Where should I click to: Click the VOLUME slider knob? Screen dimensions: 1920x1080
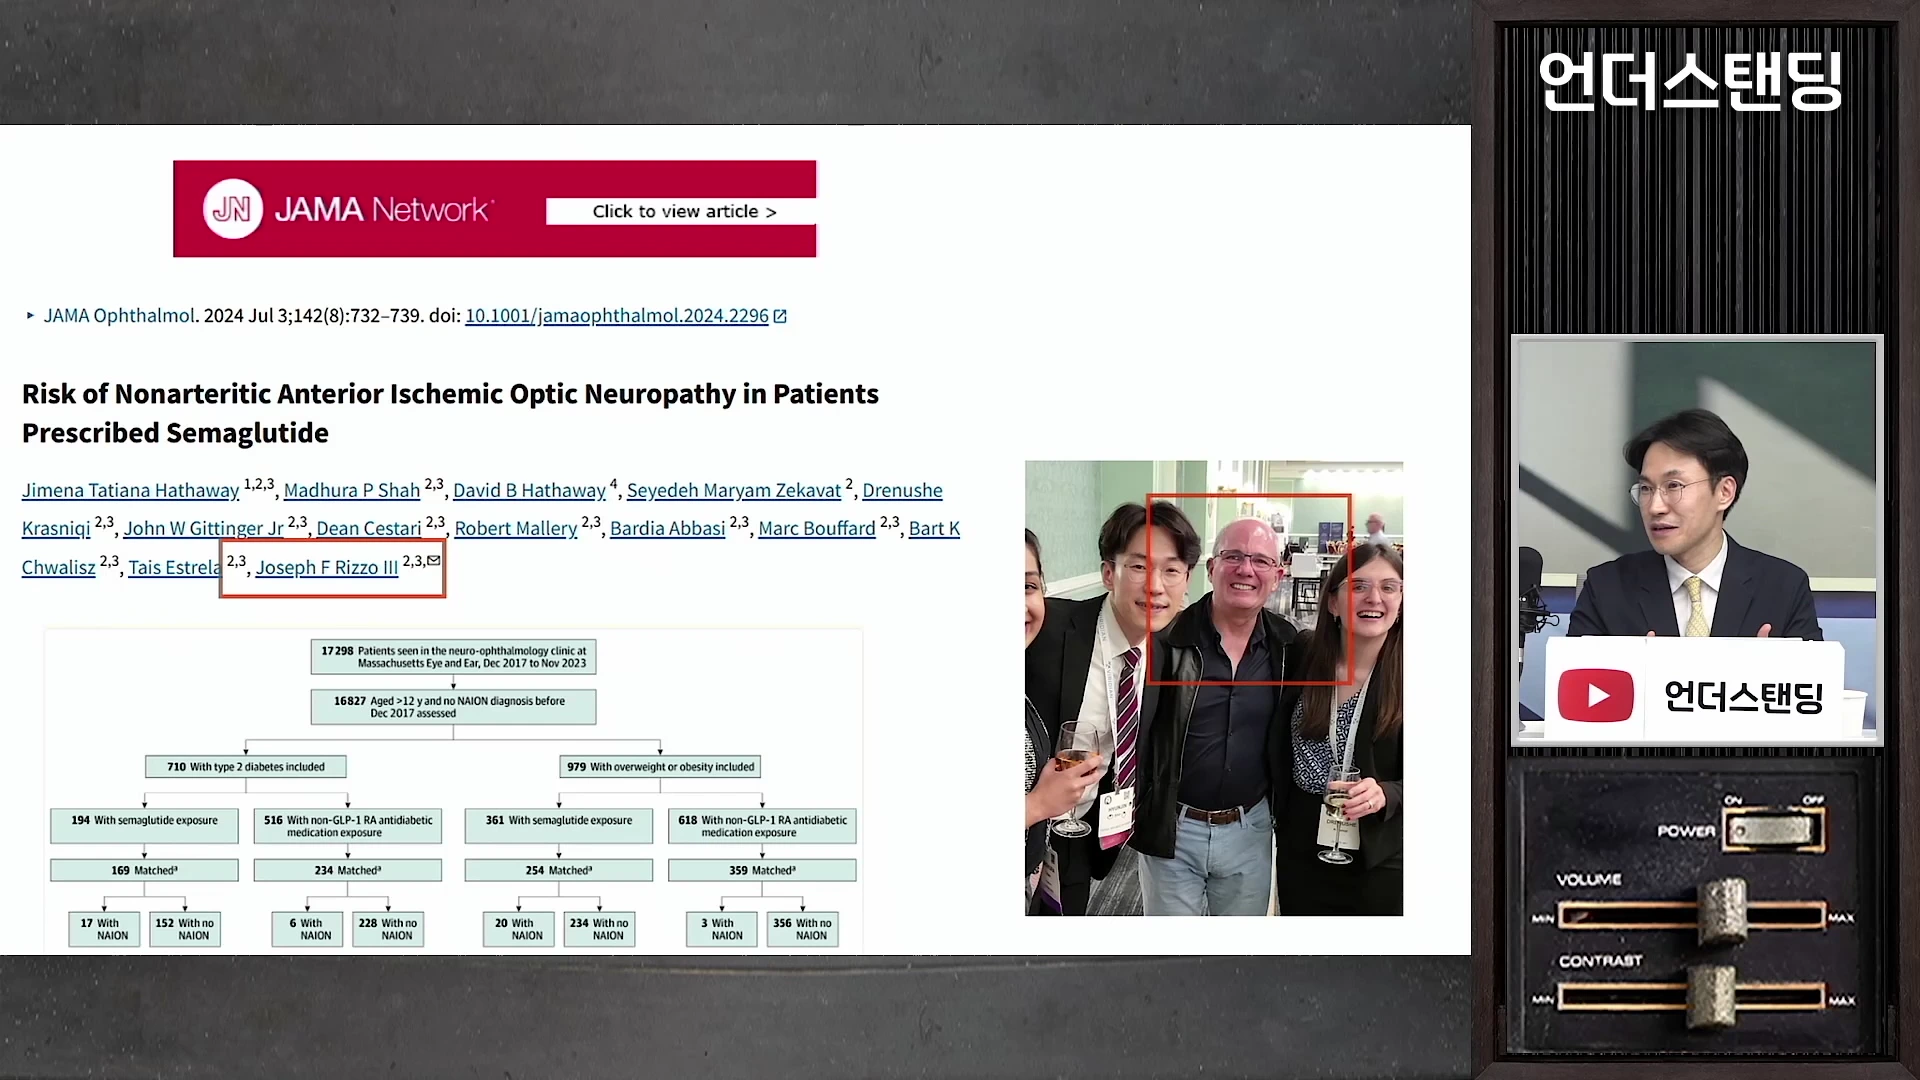tap(1722, 912)
